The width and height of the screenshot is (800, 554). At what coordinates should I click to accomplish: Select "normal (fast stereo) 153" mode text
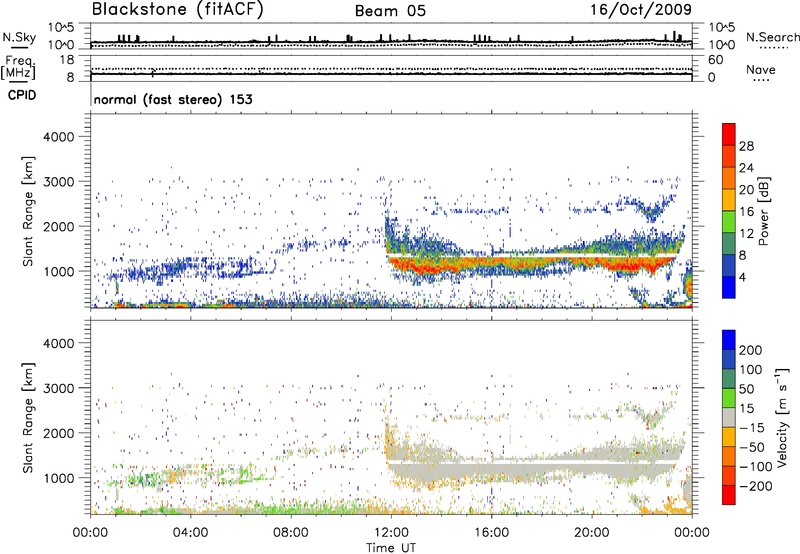pyautogui.click(x=173, y=99)
